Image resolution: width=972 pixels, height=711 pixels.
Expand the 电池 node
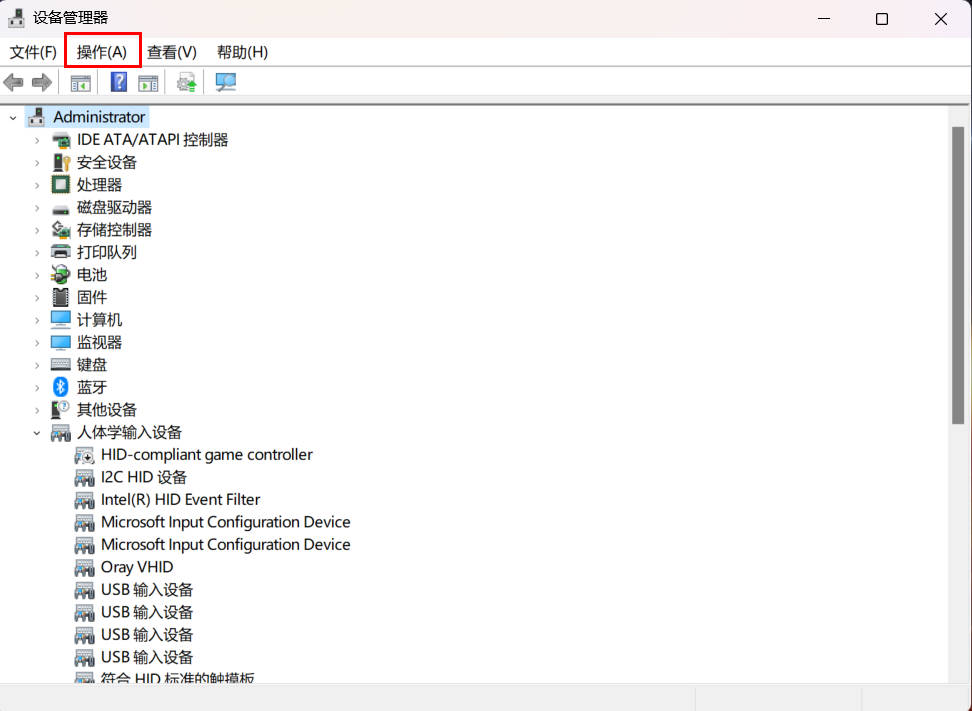point(37,275)
